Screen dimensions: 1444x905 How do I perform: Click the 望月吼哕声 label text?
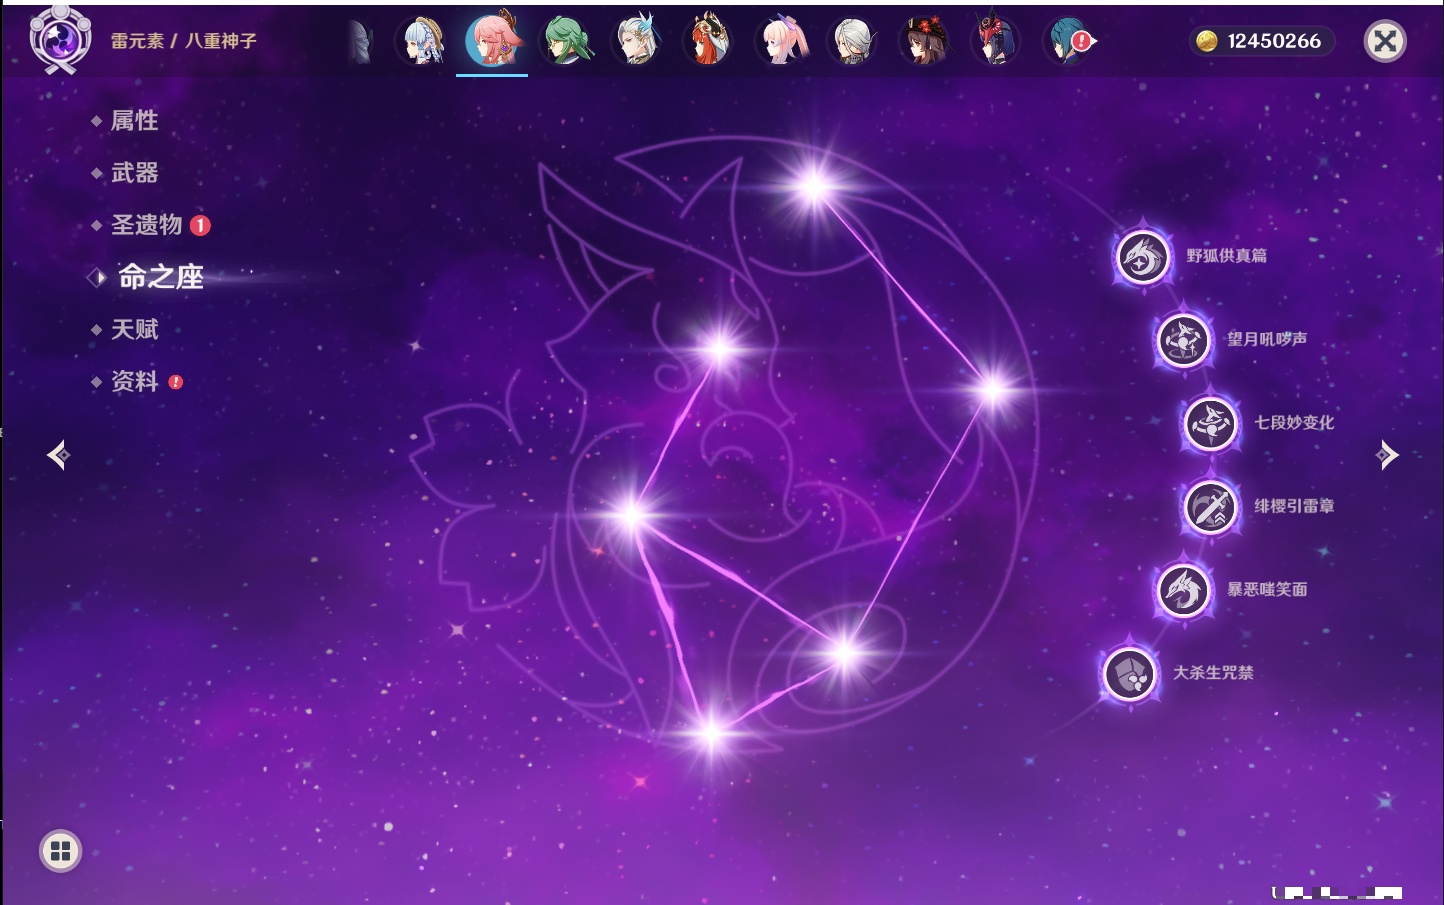(x=1267, y=339)
